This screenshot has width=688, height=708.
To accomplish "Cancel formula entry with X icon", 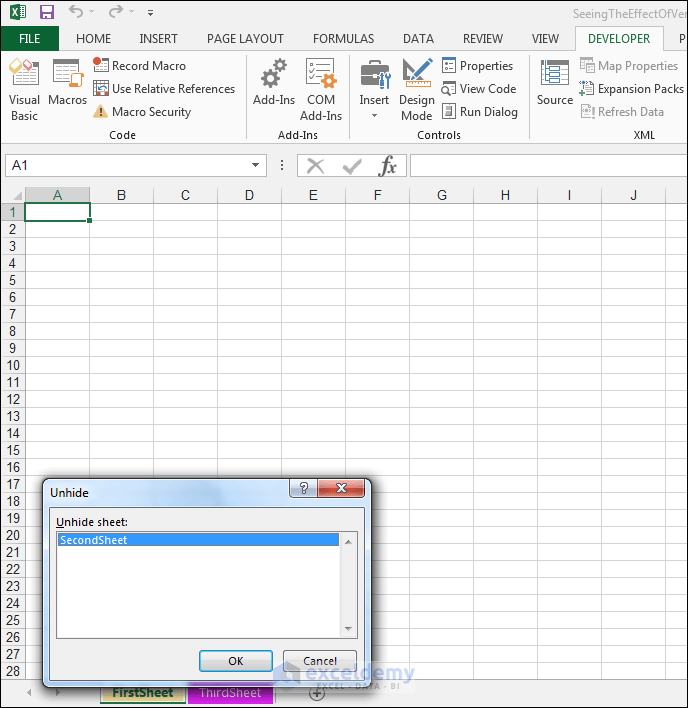I will coord(316,166).
